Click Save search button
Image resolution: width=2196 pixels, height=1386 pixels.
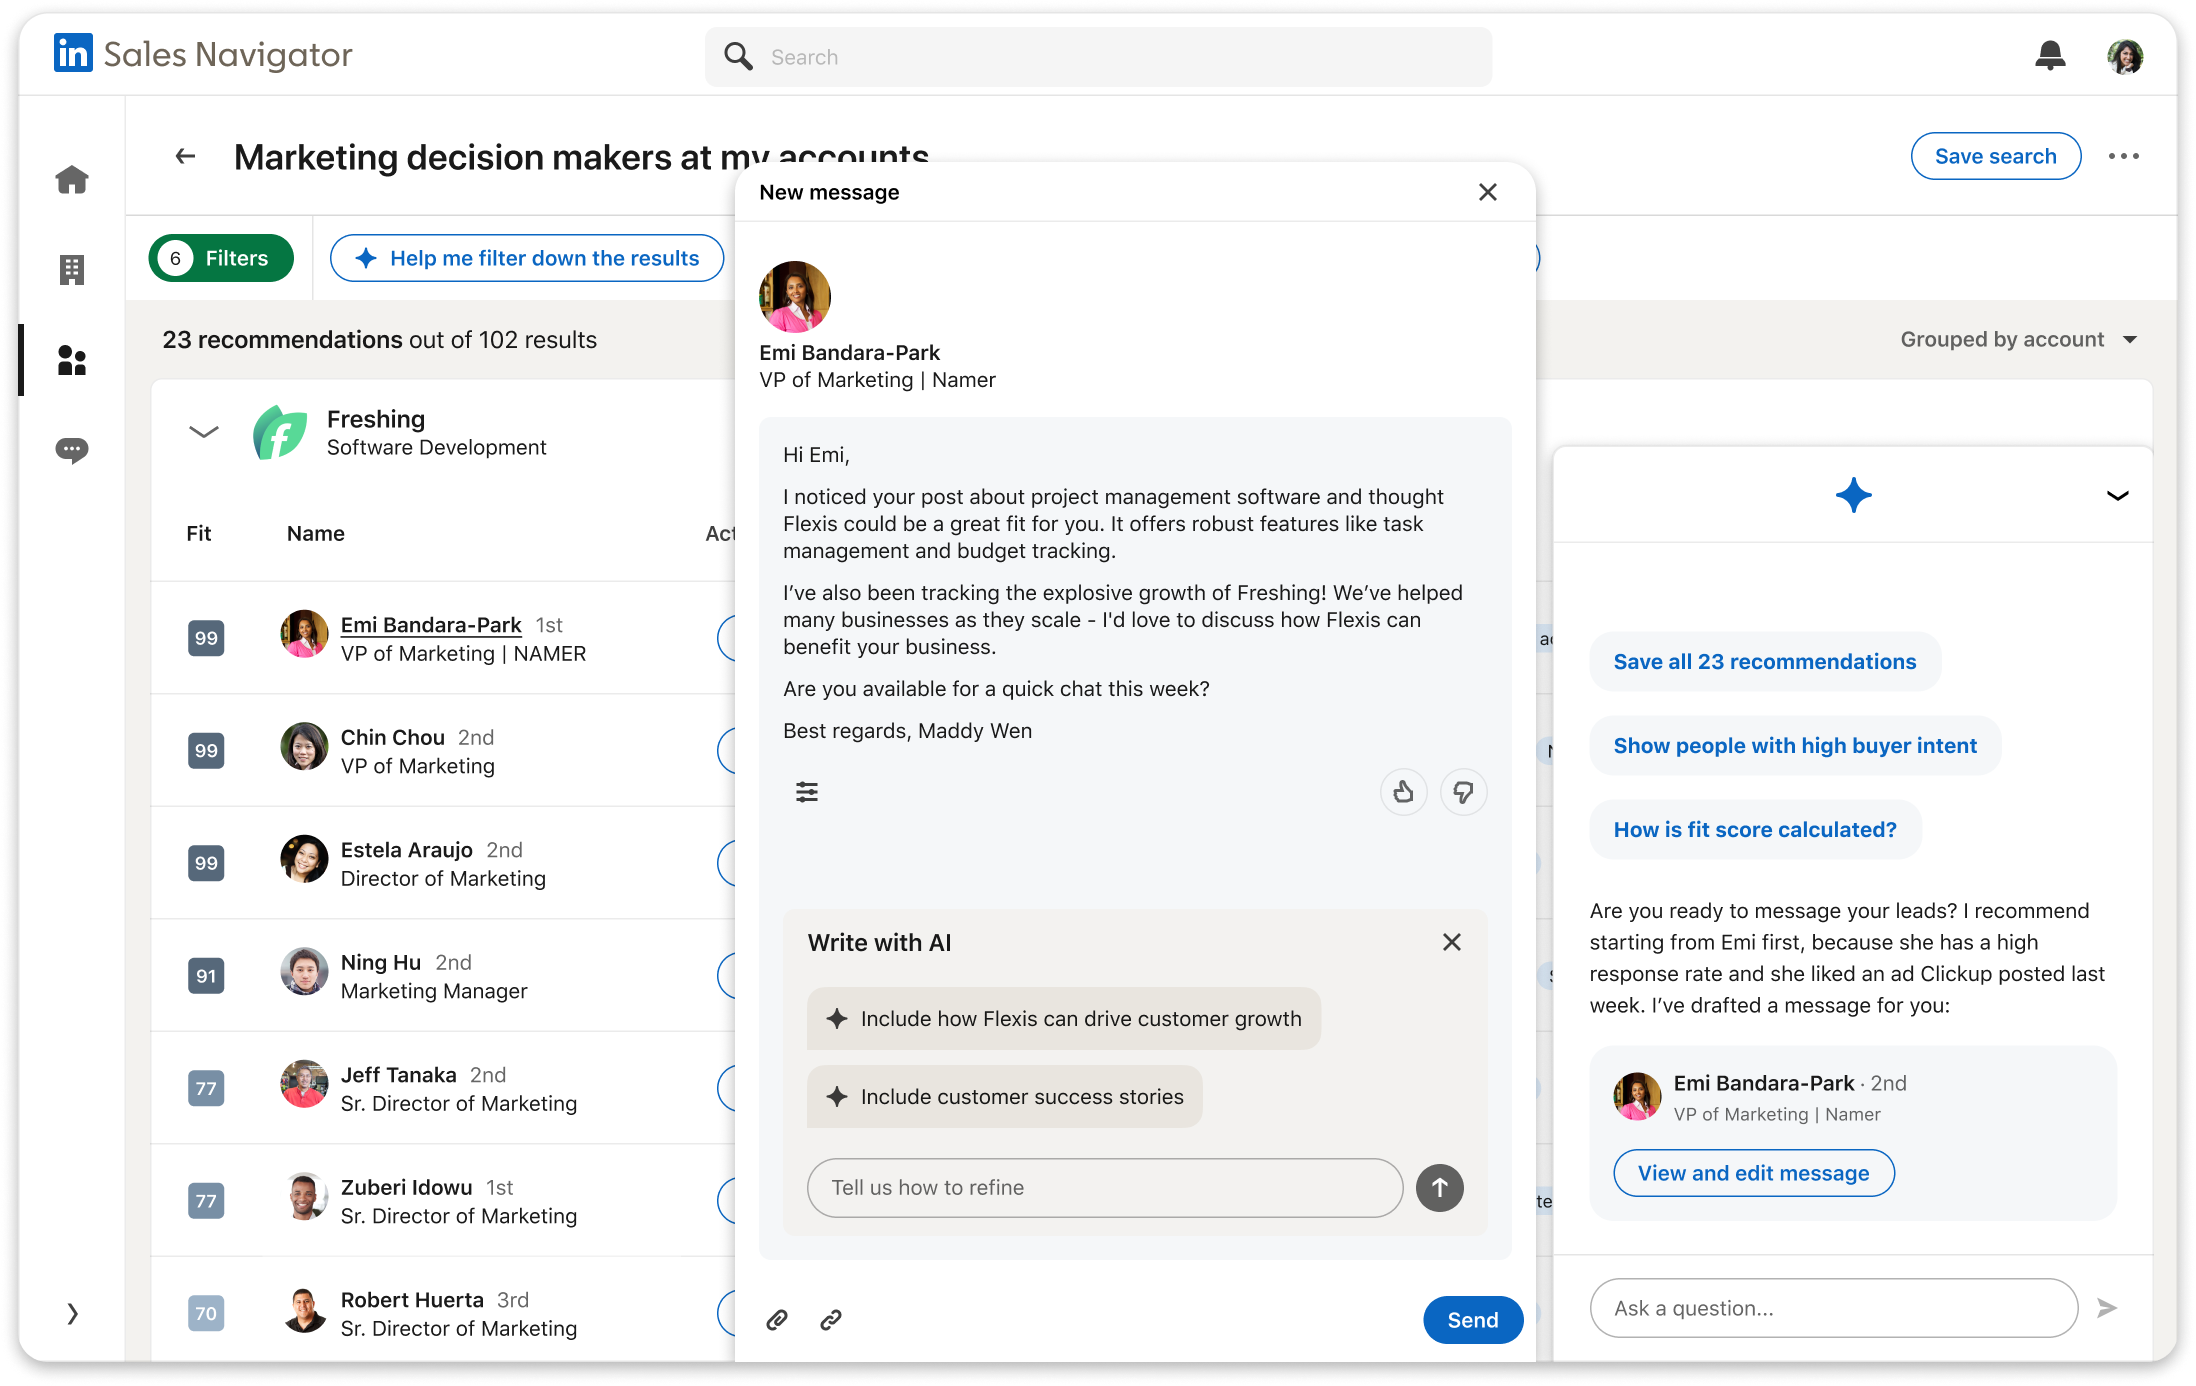pyautogui.click(x=1995, y=156)
